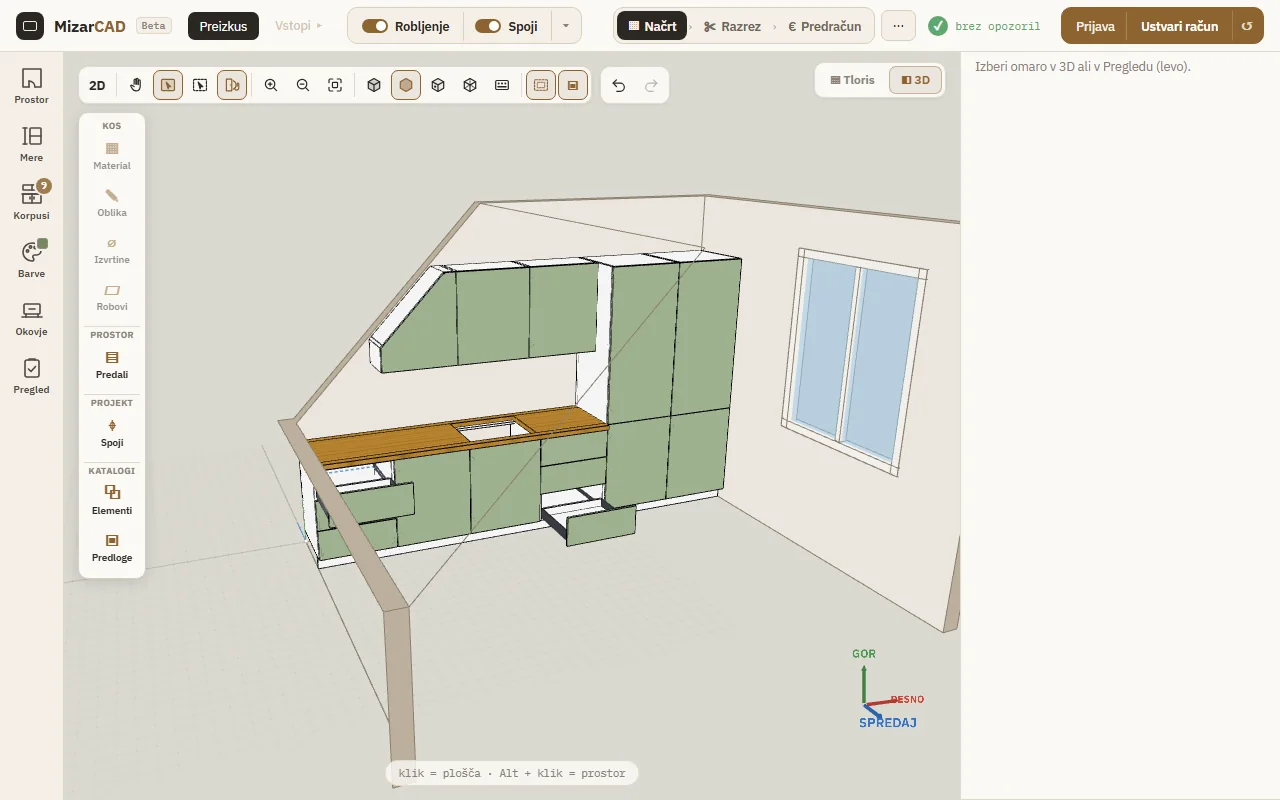Expand the dropdown next to Spoji toggle
Screen dimensions: 1280x800
566,26
